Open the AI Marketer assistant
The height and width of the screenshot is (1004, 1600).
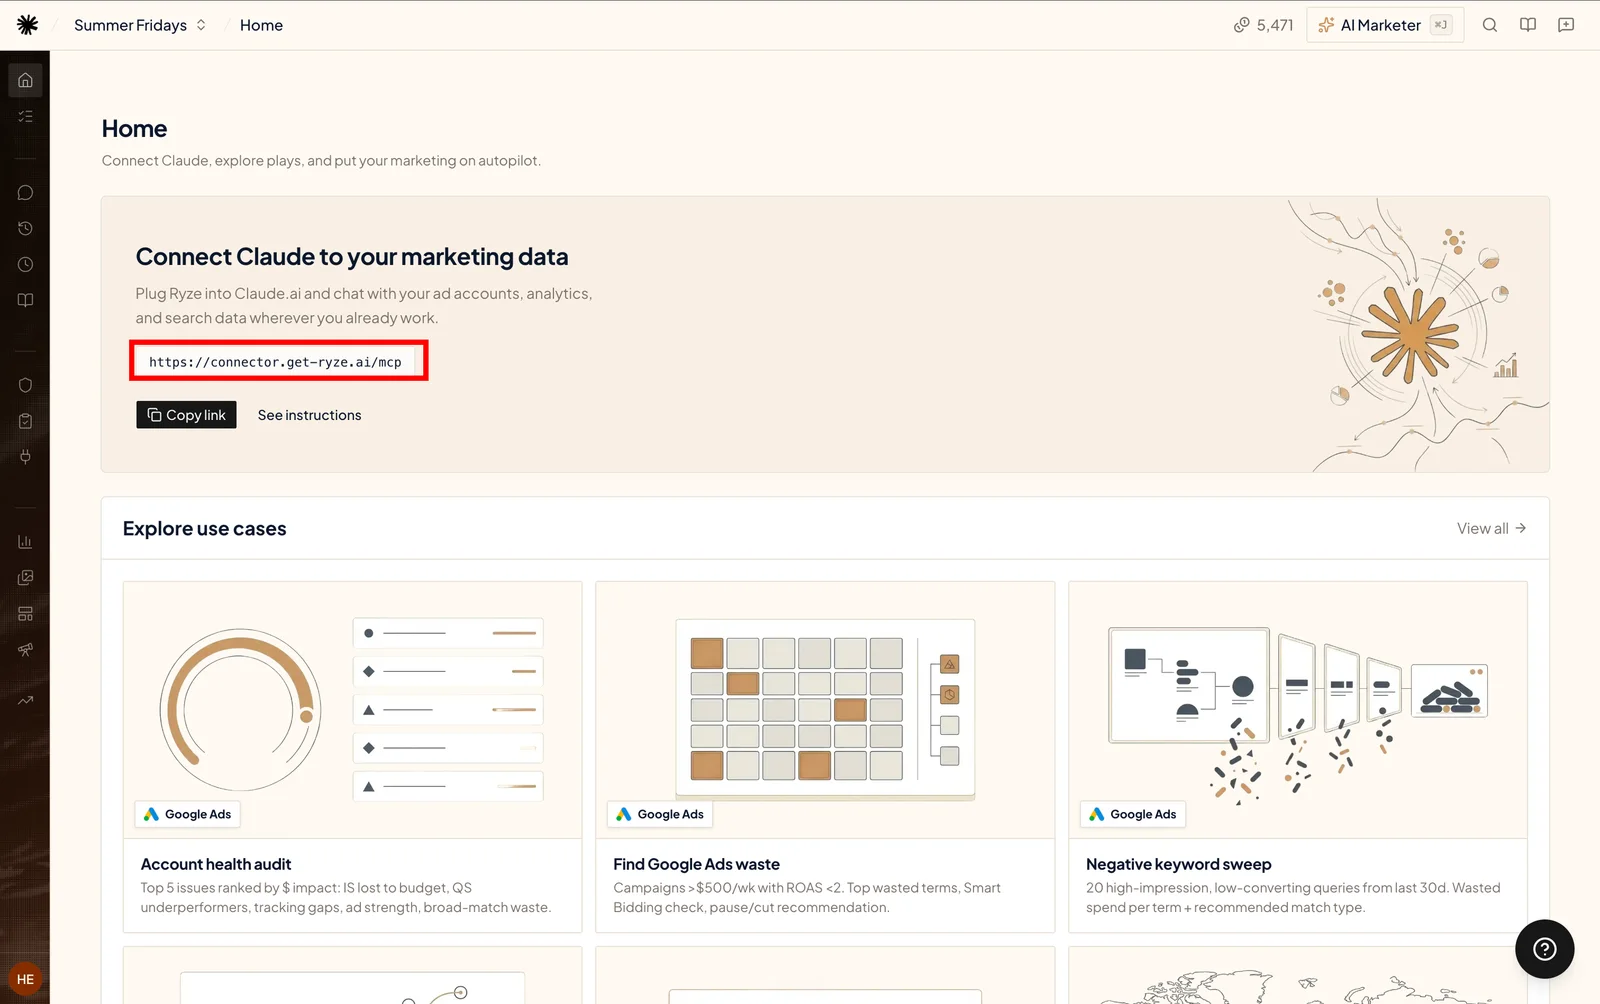coord(1385,25)
